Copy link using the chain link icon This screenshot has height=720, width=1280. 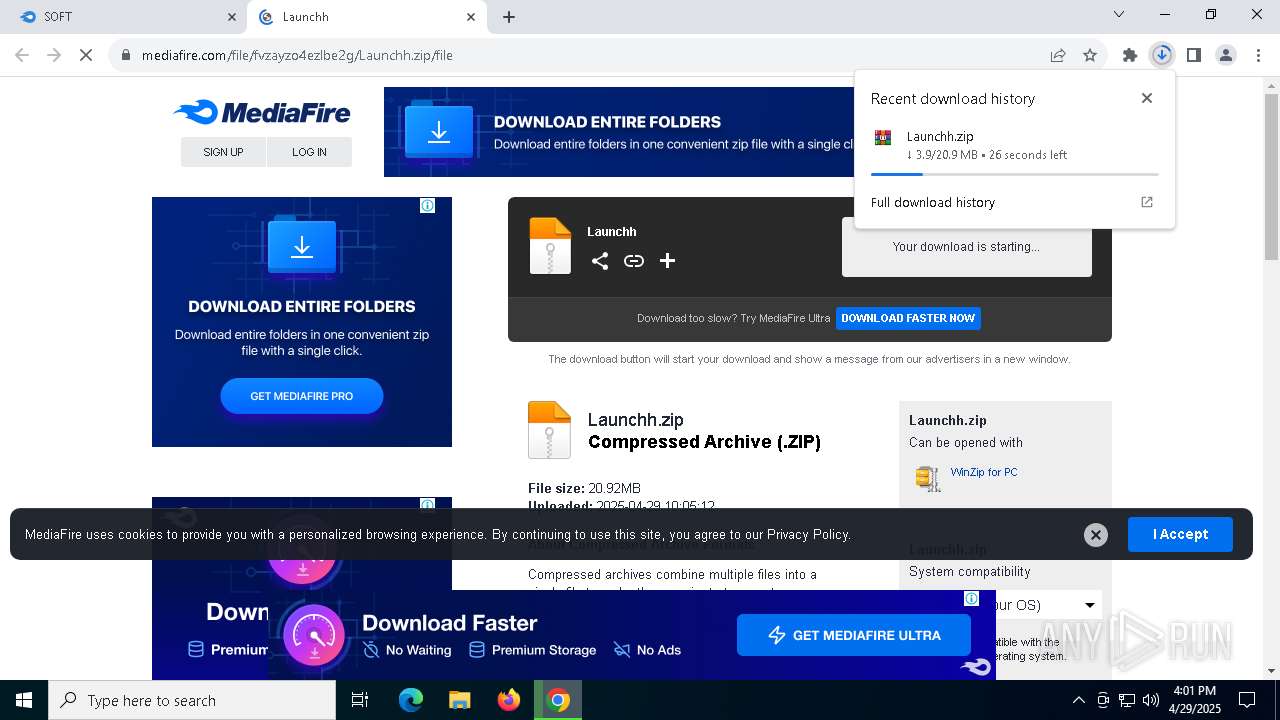[x=634, y=261]
